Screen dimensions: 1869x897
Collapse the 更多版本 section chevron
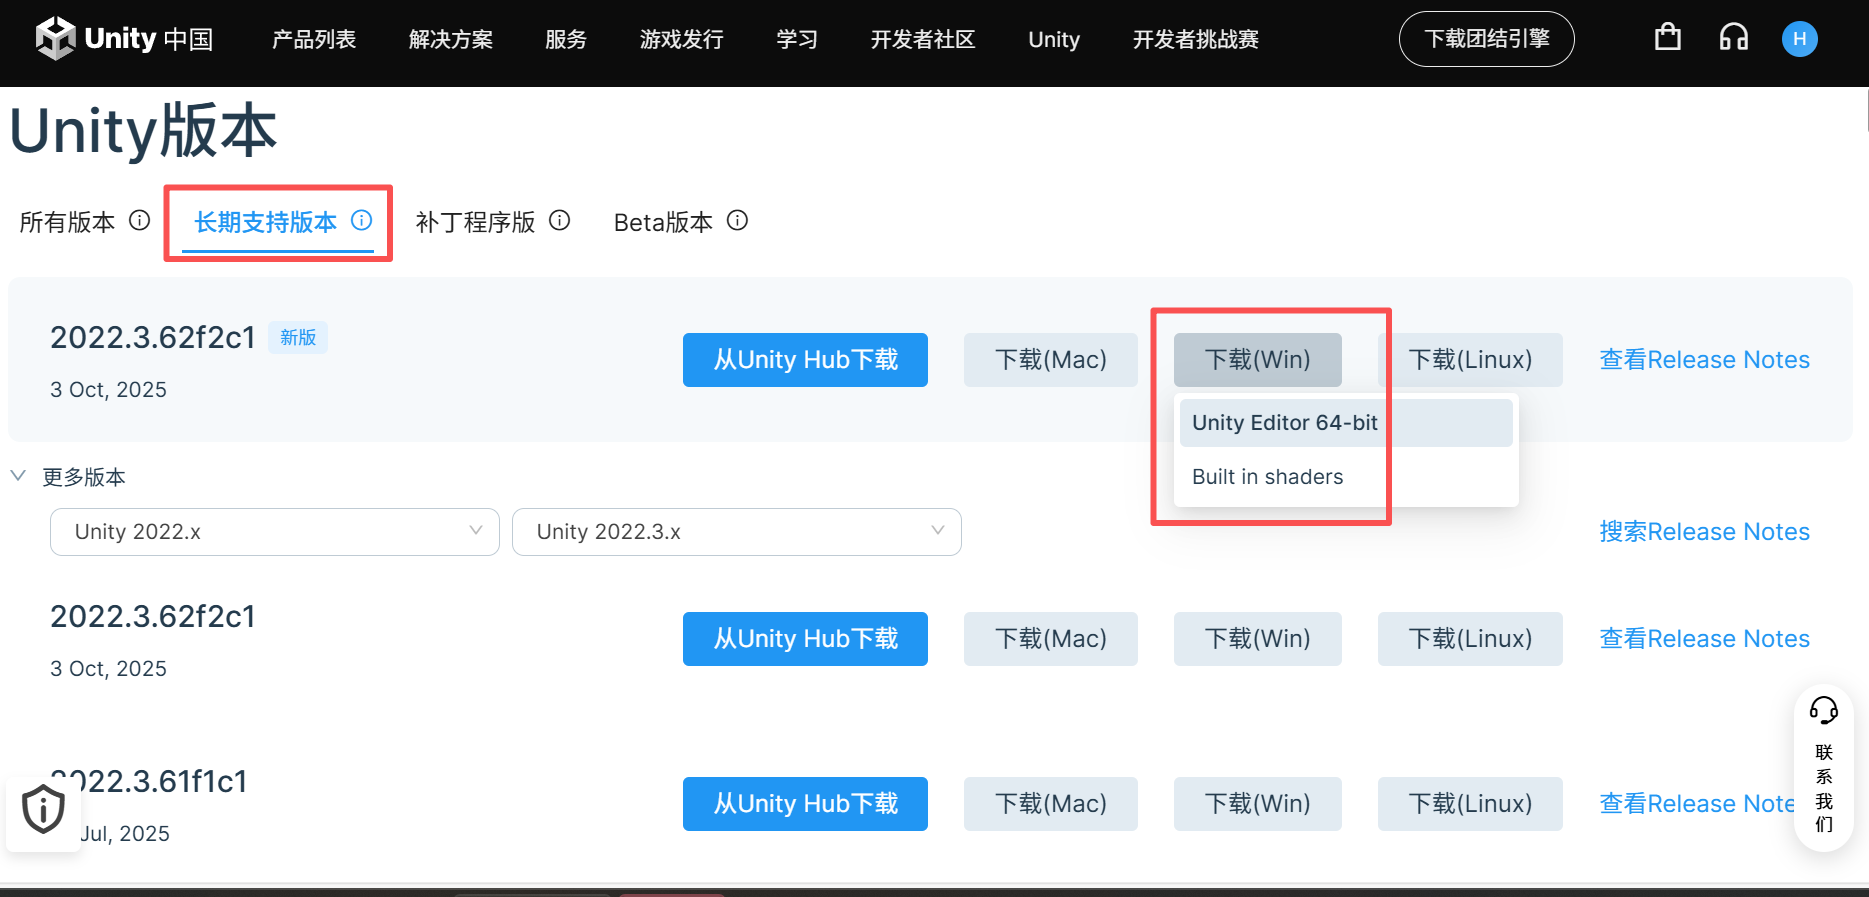tap(18, 475)
